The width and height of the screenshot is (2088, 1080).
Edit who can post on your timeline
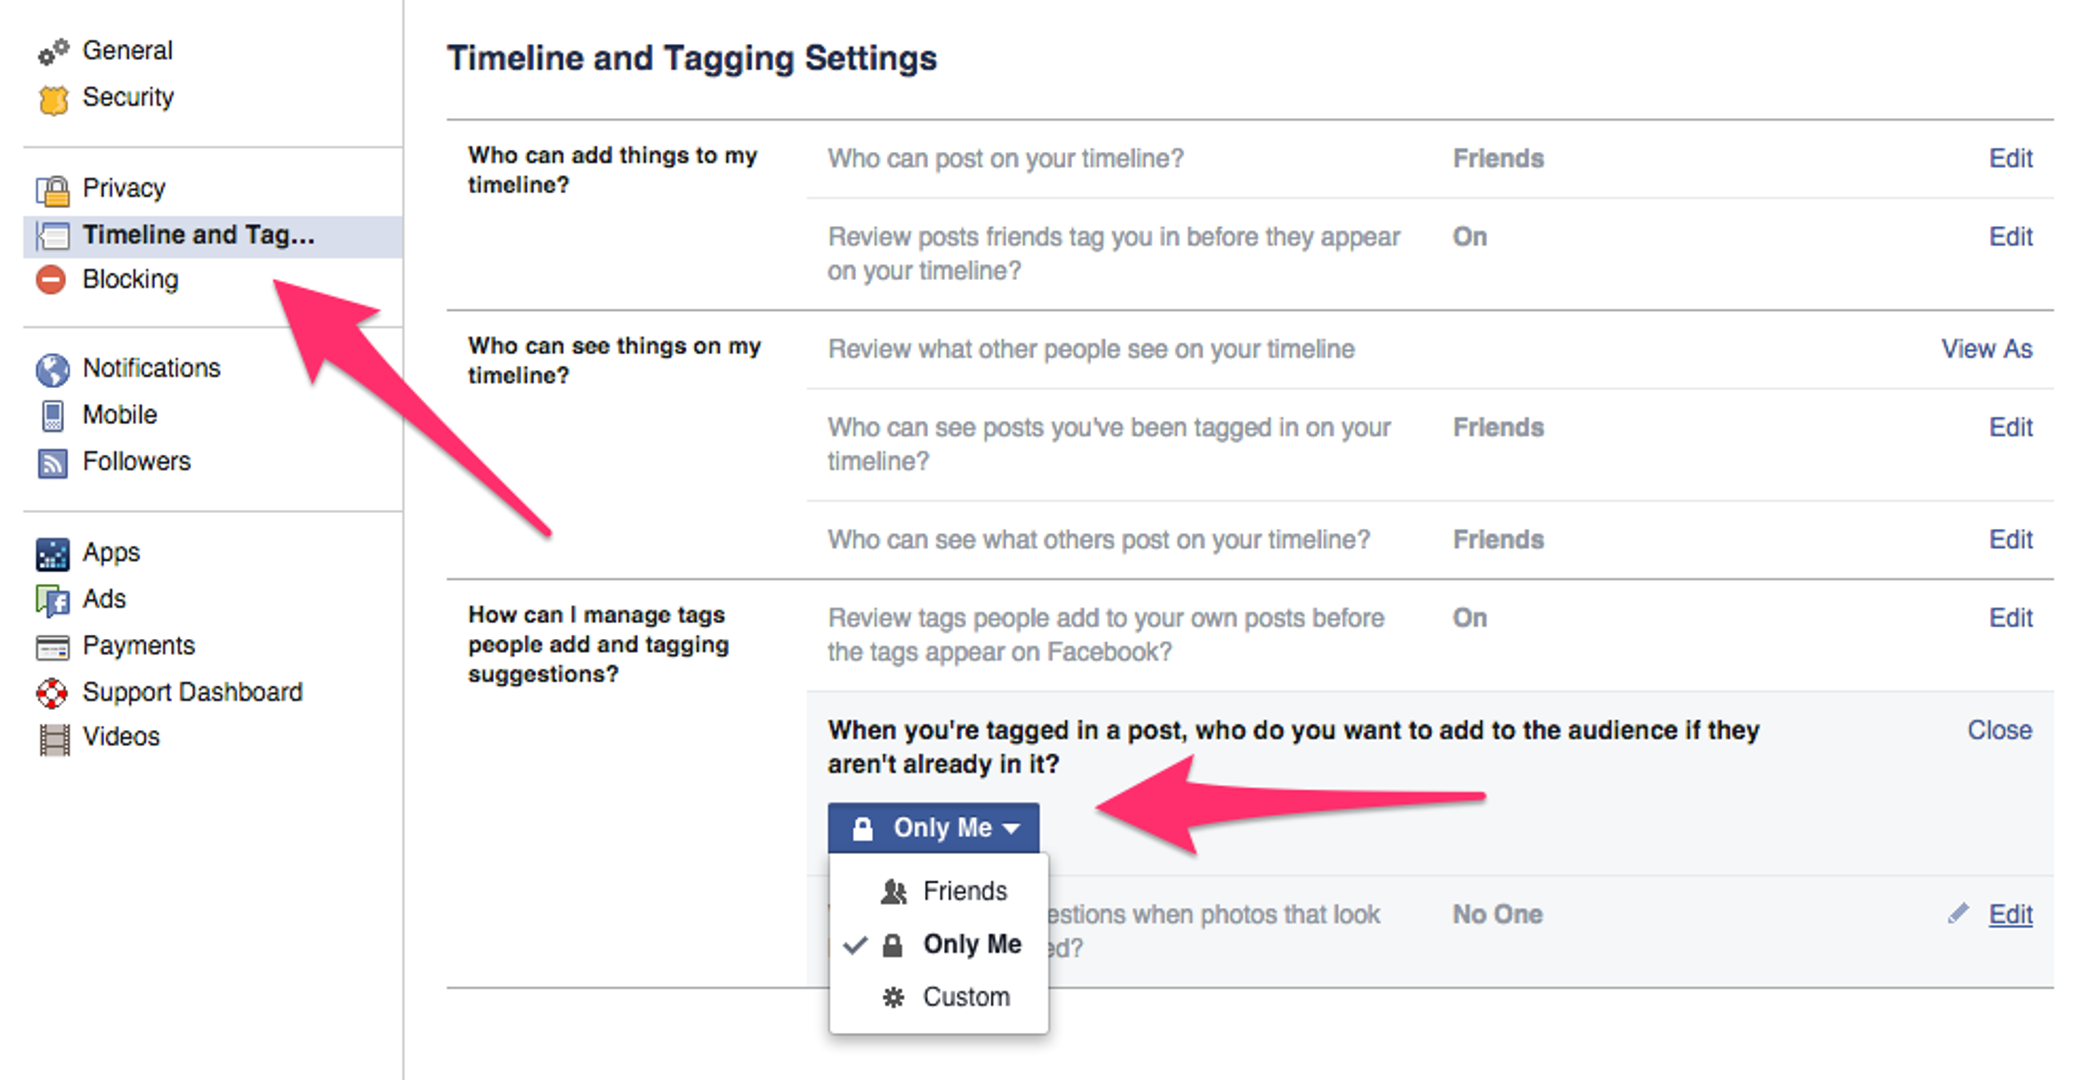tap(2010, 158)
